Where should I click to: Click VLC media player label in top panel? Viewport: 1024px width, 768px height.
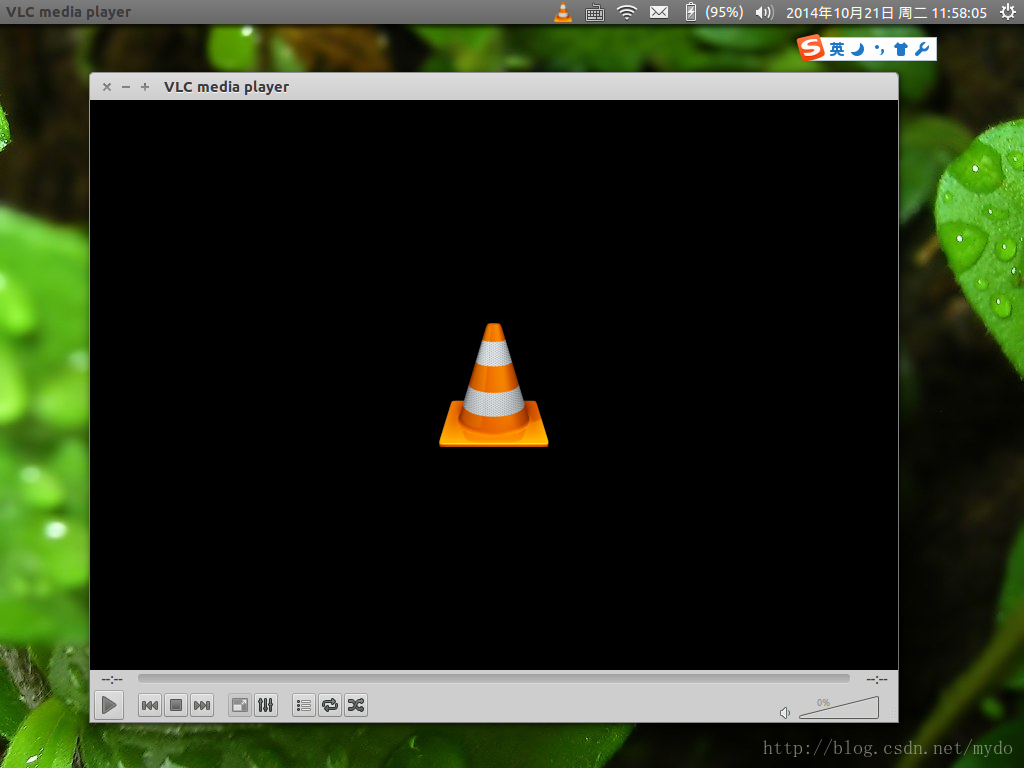coord(69,12)
